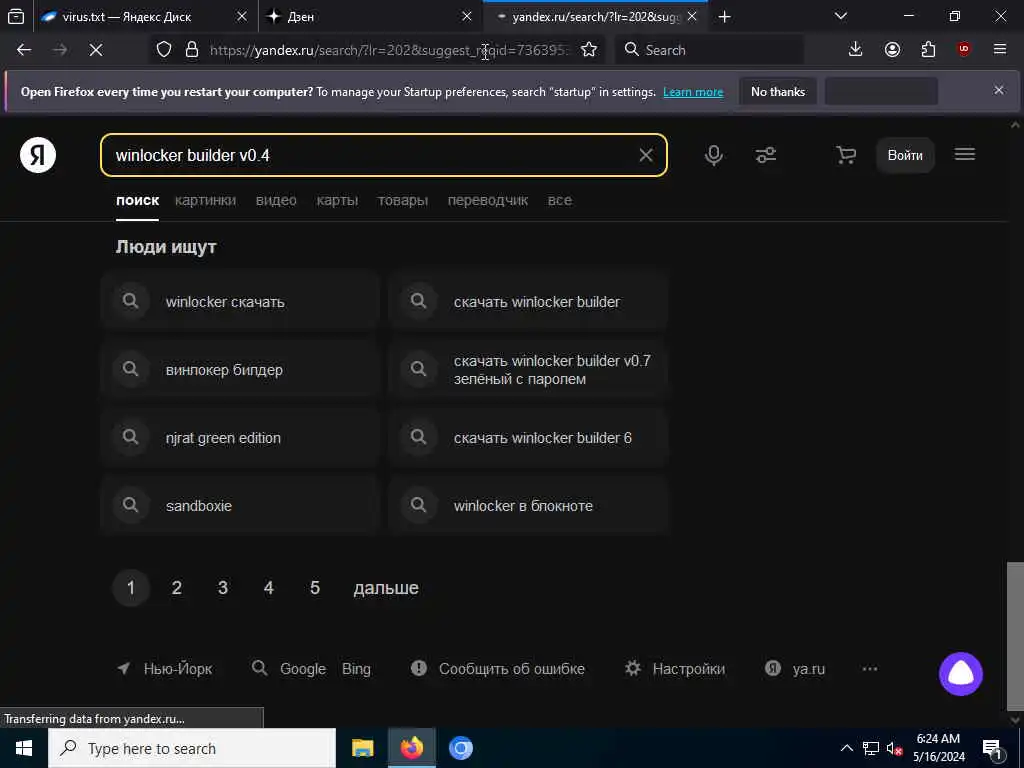This screenshot has width=1024, height=768.
Task: Search suggestion скачать winlocker builder 6
Action: click(528, 438)
